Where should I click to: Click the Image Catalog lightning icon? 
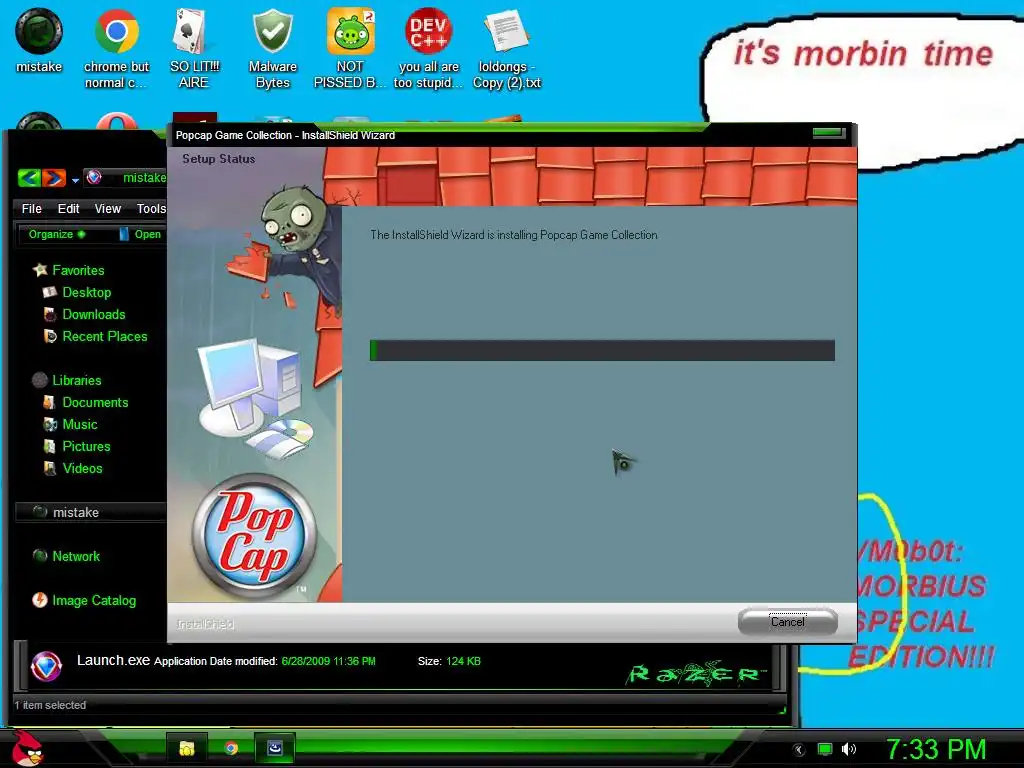[x=40, y=600]
